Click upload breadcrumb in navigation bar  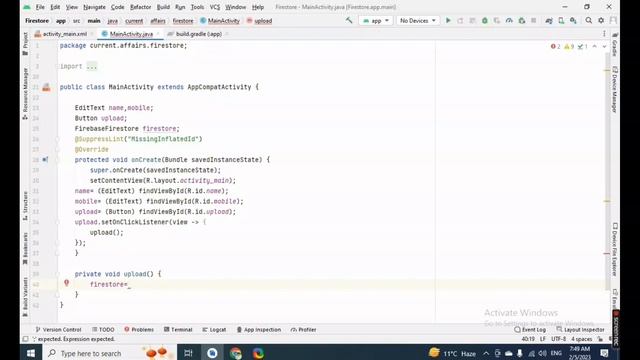[259, 20]
